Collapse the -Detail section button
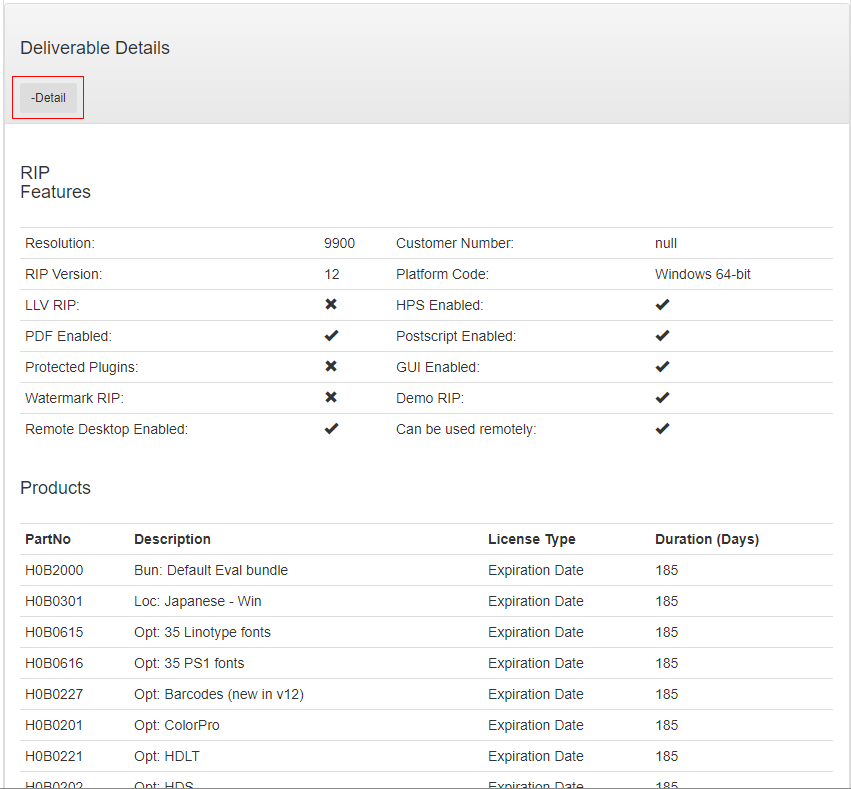This screenshot has width=851, height=789. [x=48, y=98]
